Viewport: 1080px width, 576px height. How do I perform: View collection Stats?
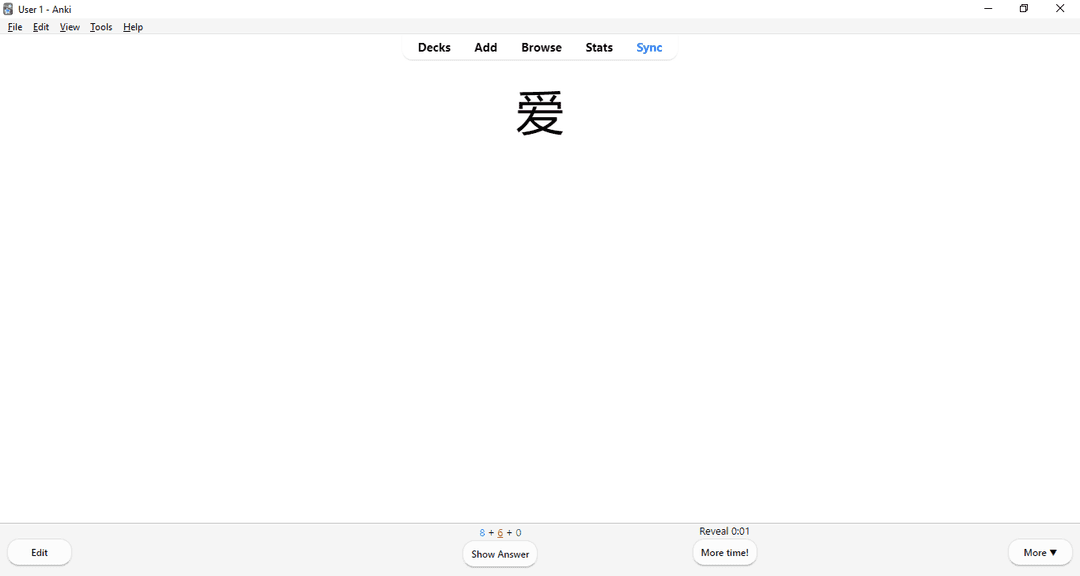point(598,47)
